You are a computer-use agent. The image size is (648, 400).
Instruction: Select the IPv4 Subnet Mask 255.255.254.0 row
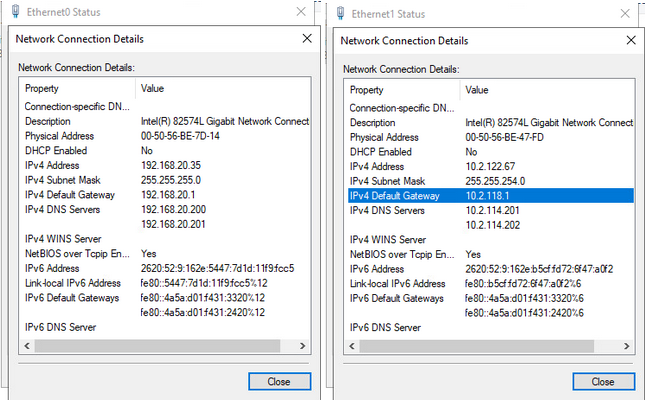(x=490, y=181)
